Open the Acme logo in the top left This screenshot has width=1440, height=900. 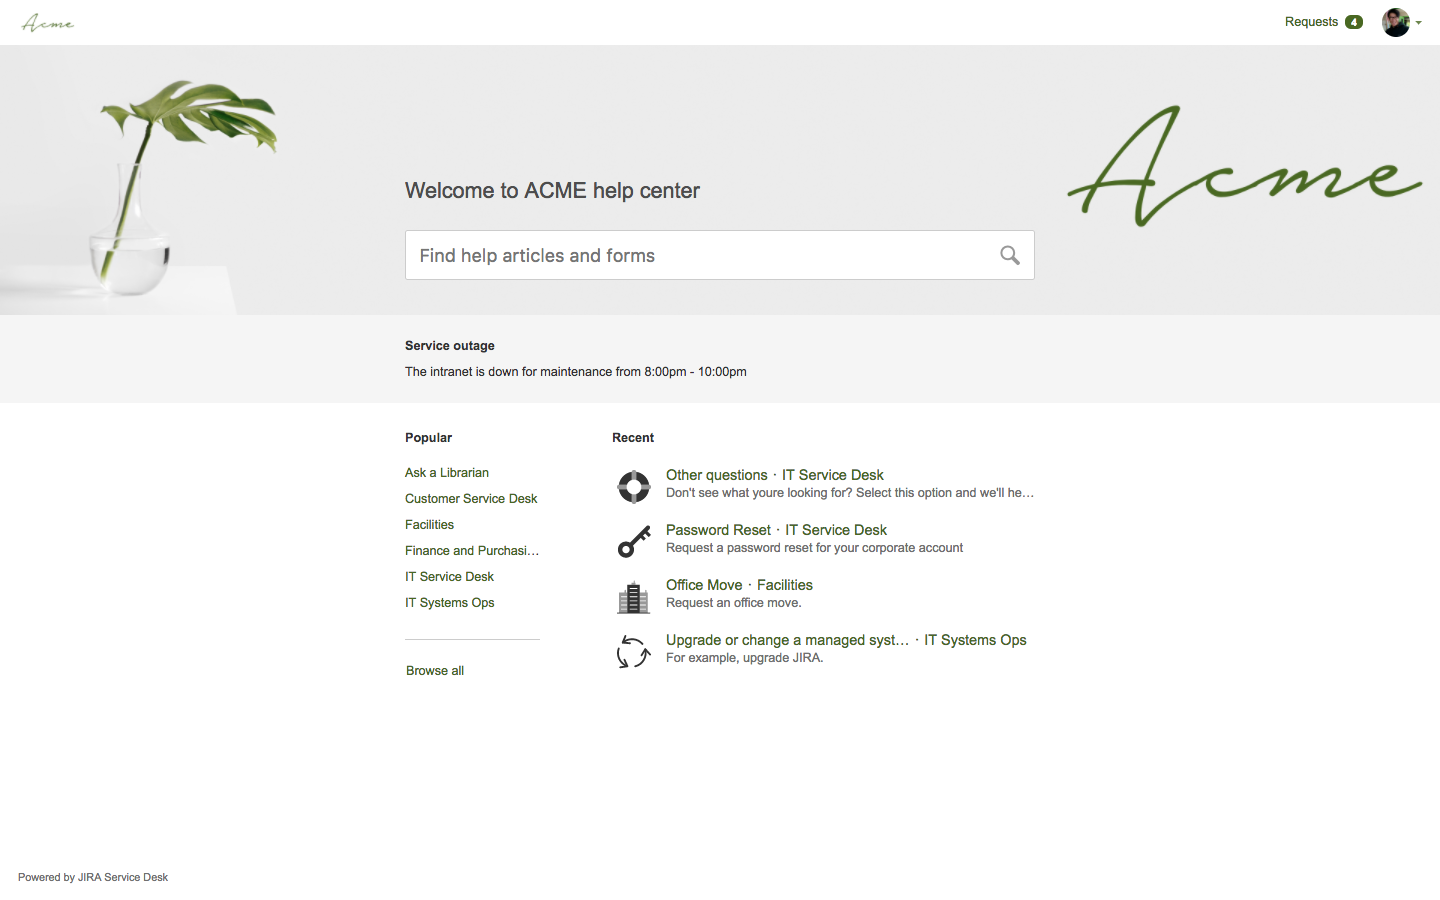(x=47, y=22)
